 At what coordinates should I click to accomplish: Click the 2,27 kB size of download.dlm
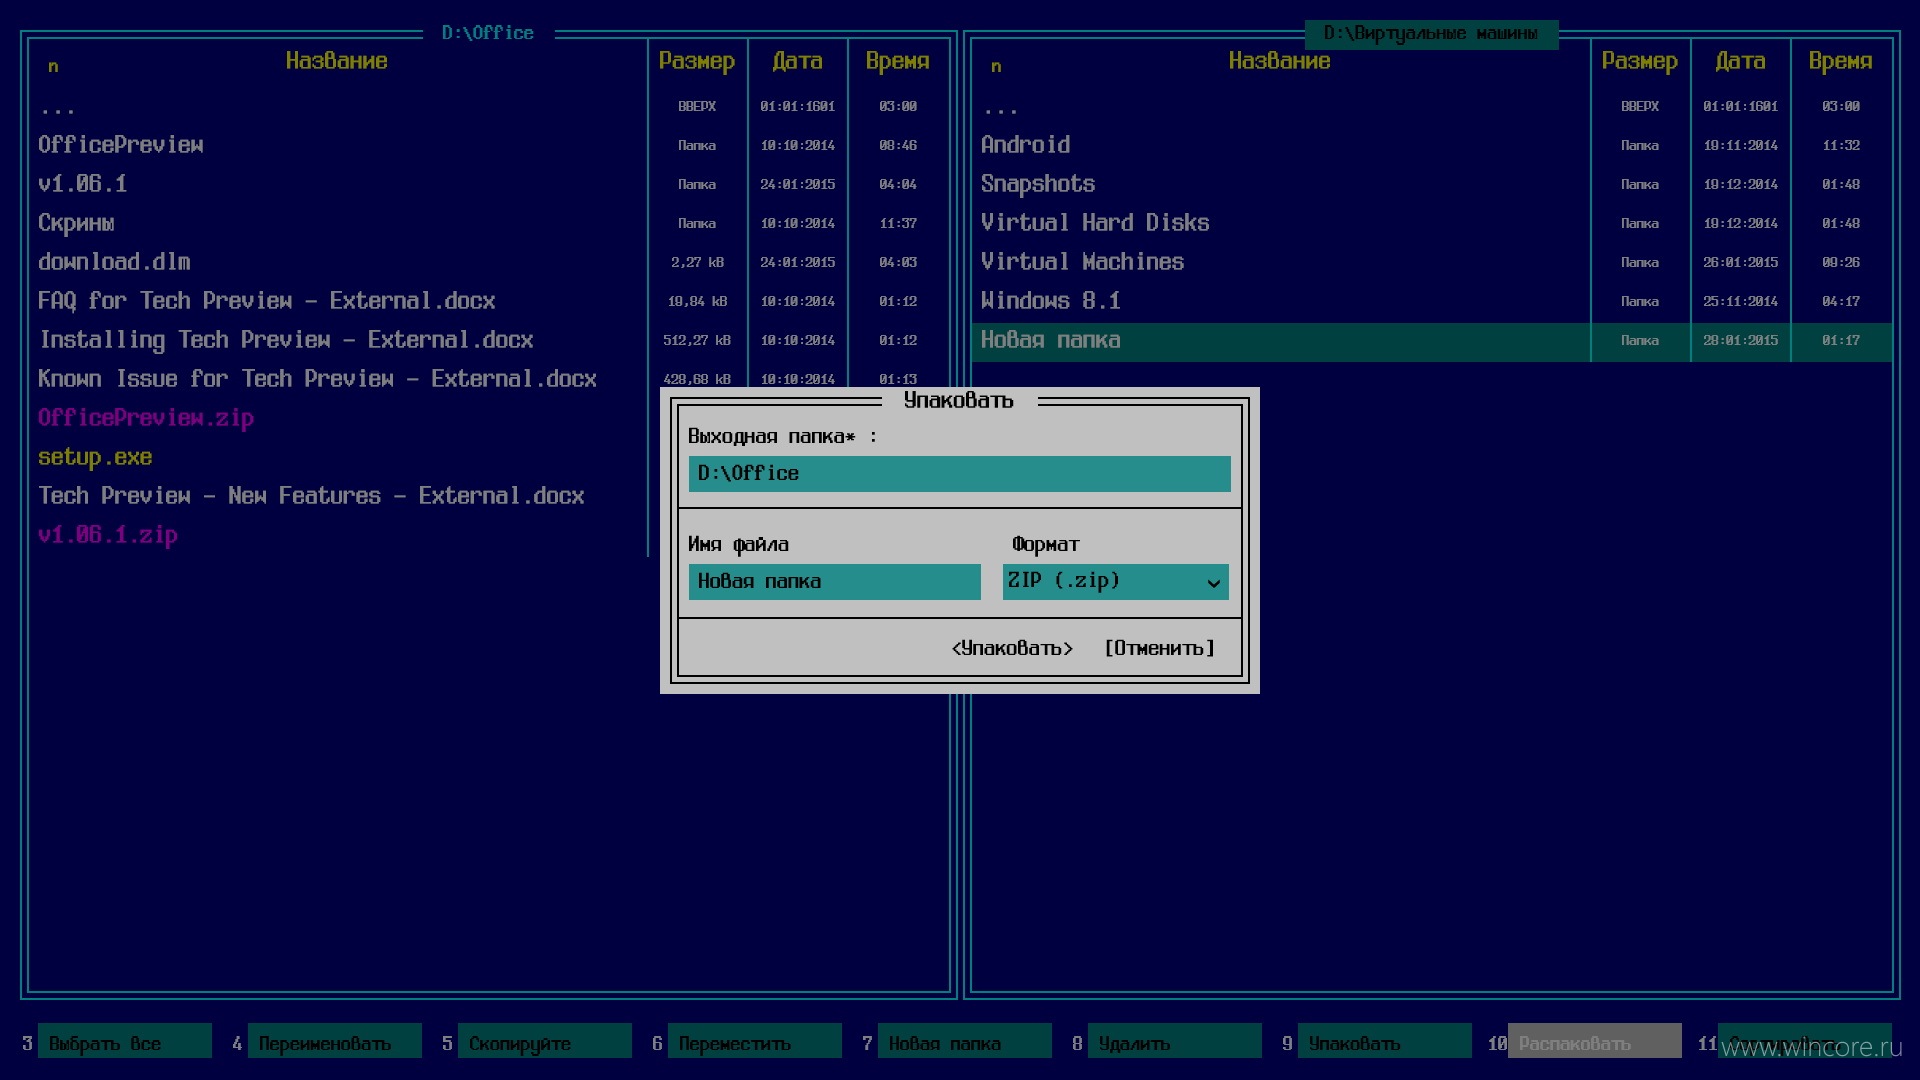[697, 262]
